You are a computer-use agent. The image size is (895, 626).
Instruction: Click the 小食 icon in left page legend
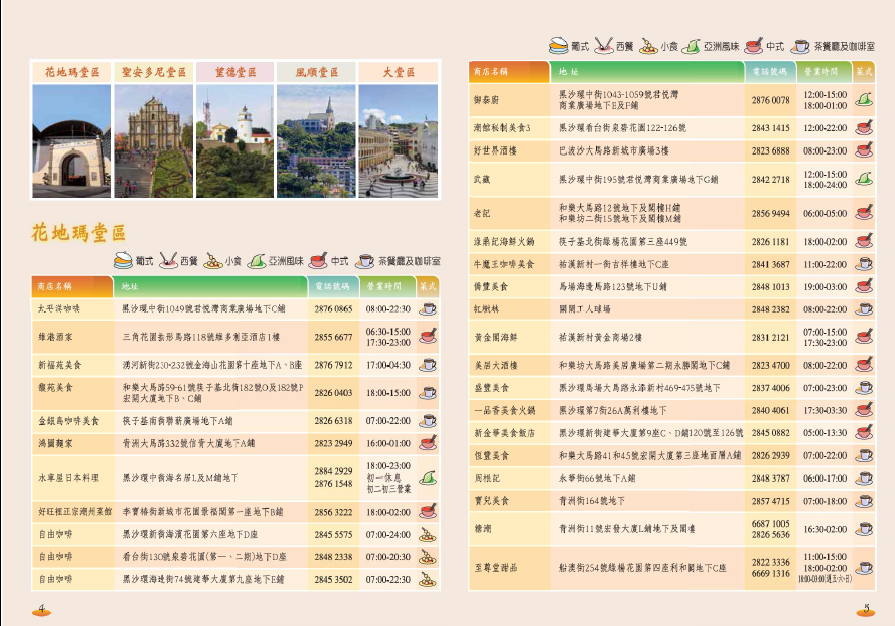click(x=212, y=260)
